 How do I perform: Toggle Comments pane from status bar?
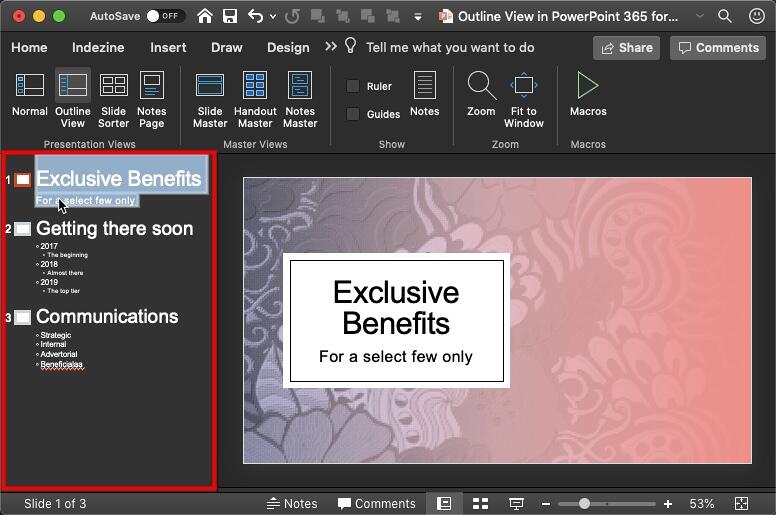point(377,504)
